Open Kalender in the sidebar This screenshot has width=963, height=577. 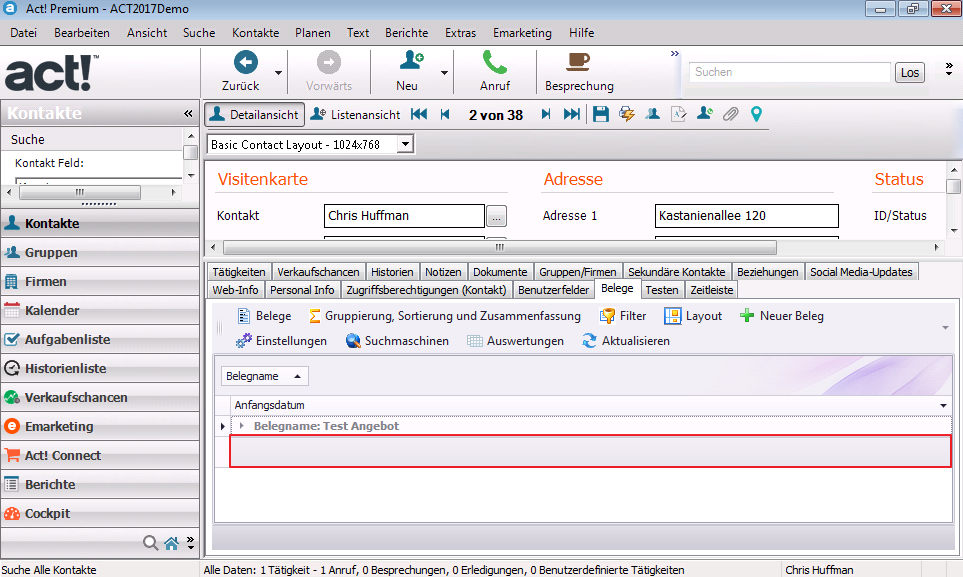tap(100, 310)
